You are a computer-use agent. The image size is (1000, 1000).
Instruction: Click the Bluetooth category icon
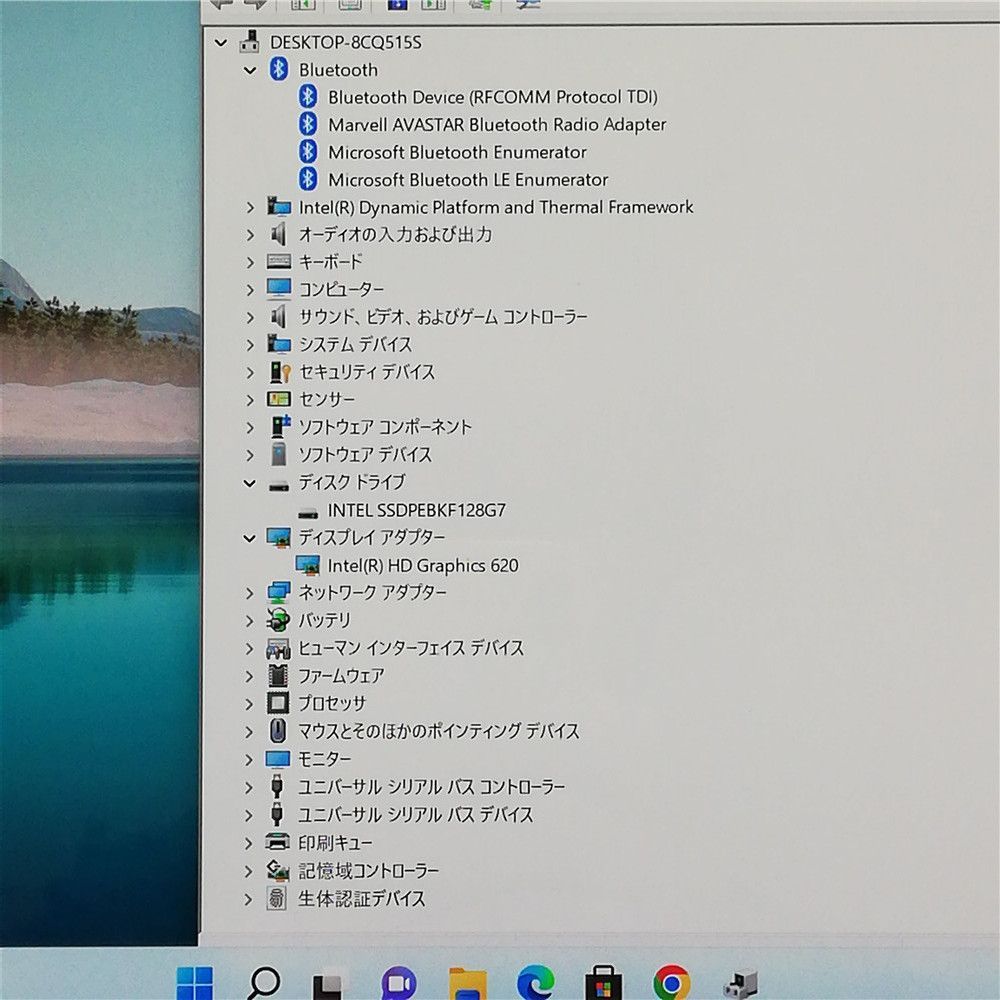pos(279,70)
